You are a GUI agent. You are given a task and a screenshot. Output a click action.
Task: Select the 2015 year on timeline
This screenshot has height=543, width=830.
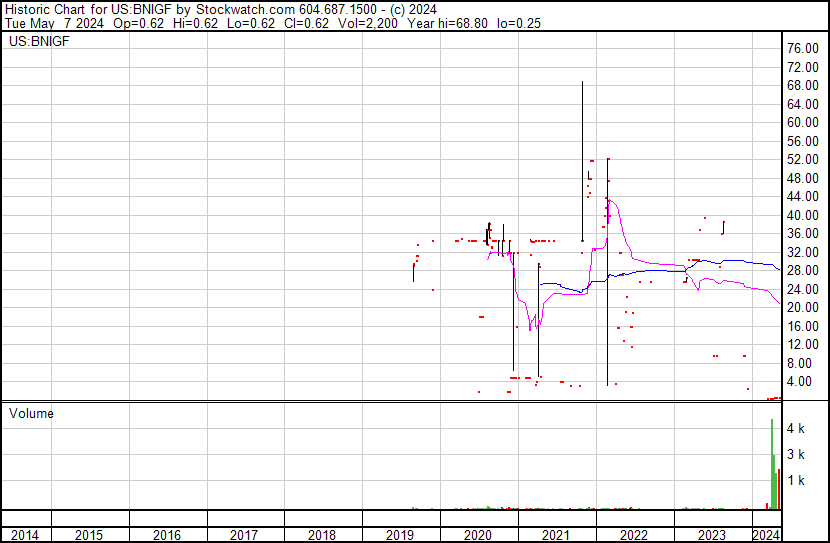[89, 535]
